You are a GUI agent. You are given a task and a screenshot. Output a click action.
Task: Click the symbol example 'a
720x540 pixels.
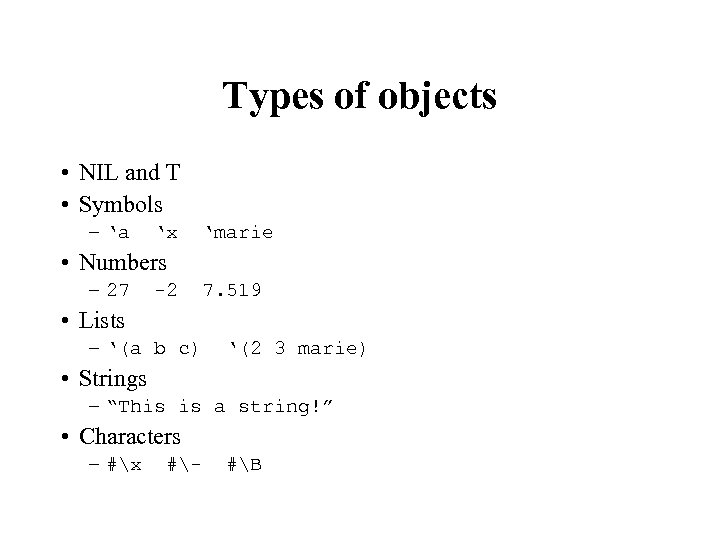[120, 233]
